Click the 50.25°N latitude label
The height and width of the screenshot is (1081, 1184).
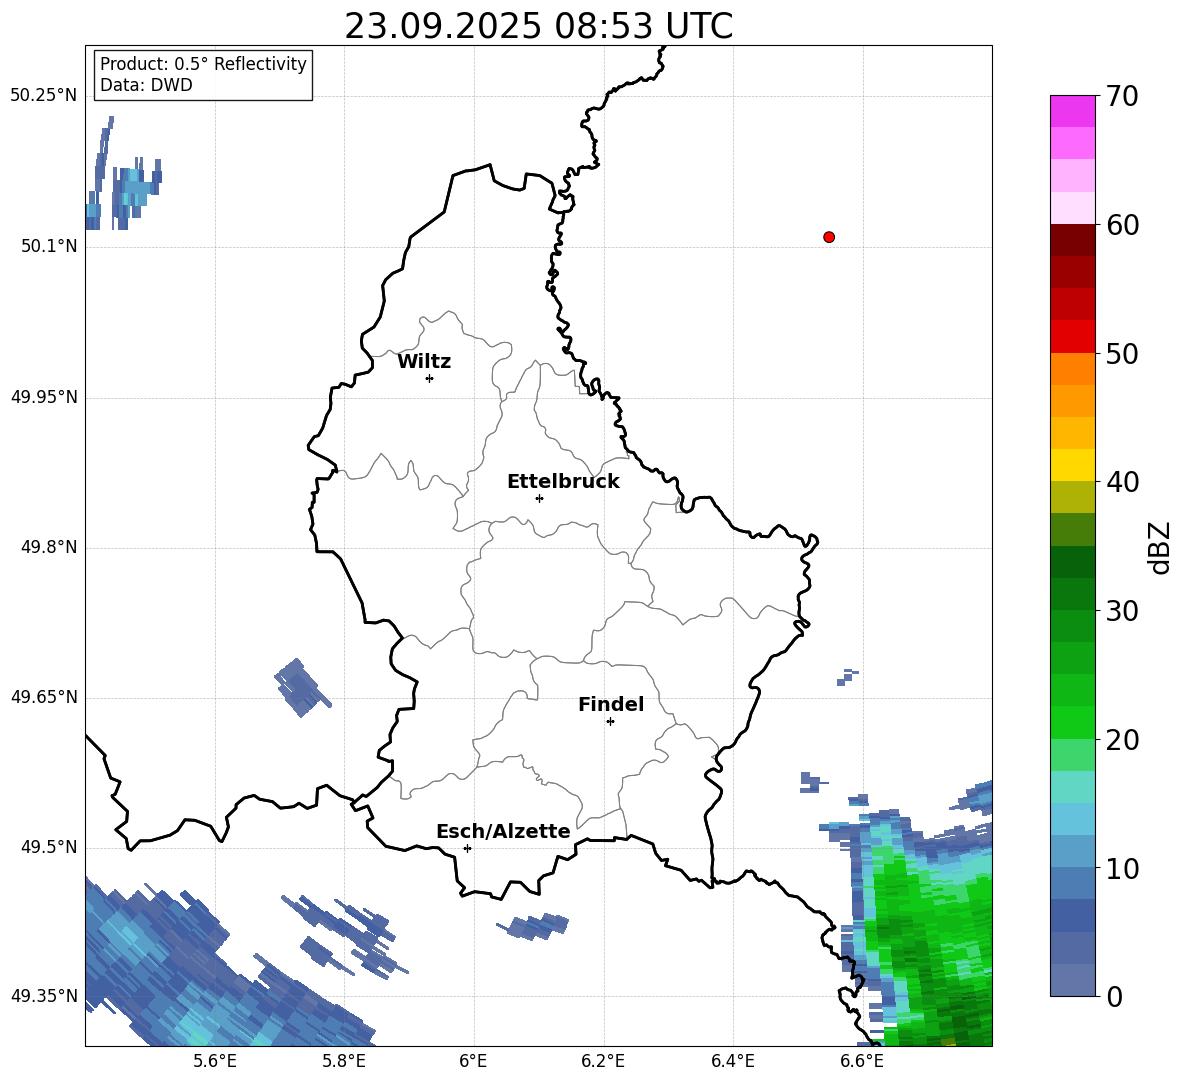coord(44,96)
